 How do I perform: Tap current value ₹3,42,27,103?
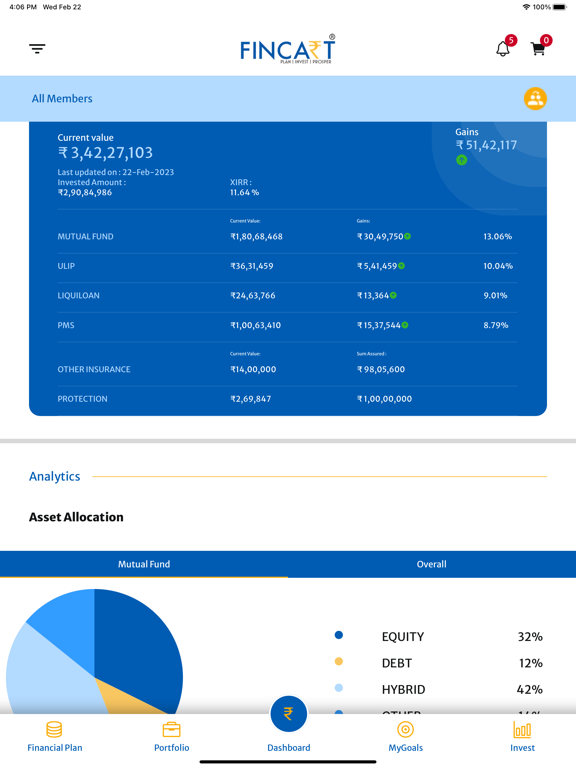click(105, 153)
